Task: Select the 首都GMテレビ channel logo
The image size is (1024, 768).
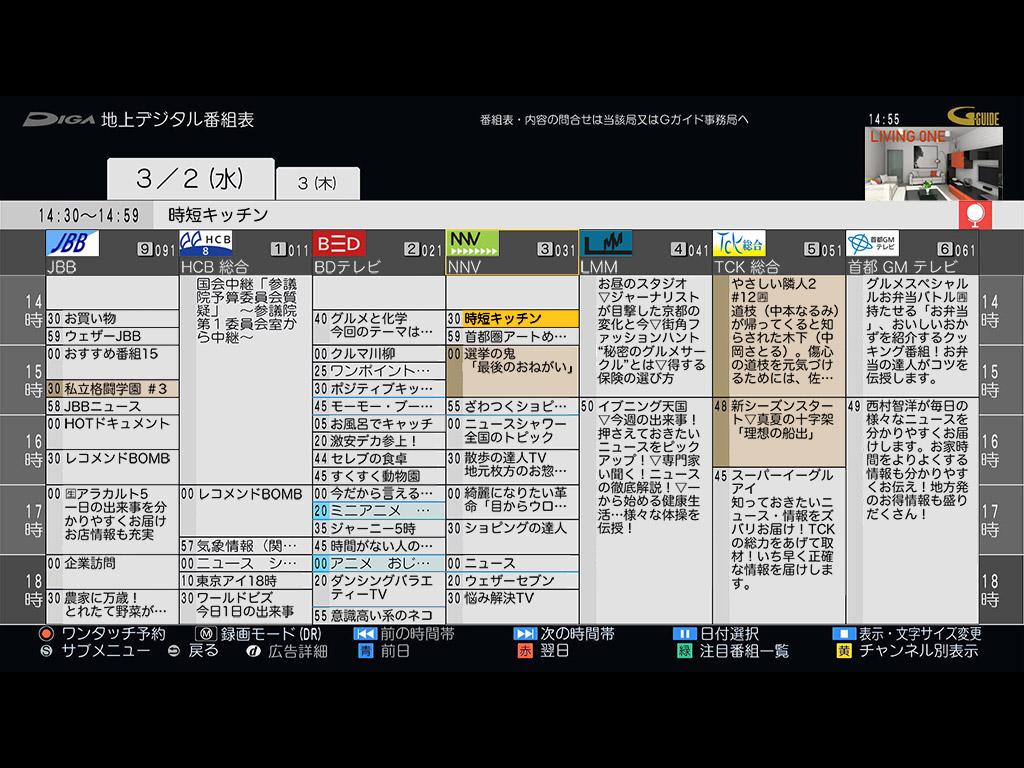Action: [x=872, y=244]
